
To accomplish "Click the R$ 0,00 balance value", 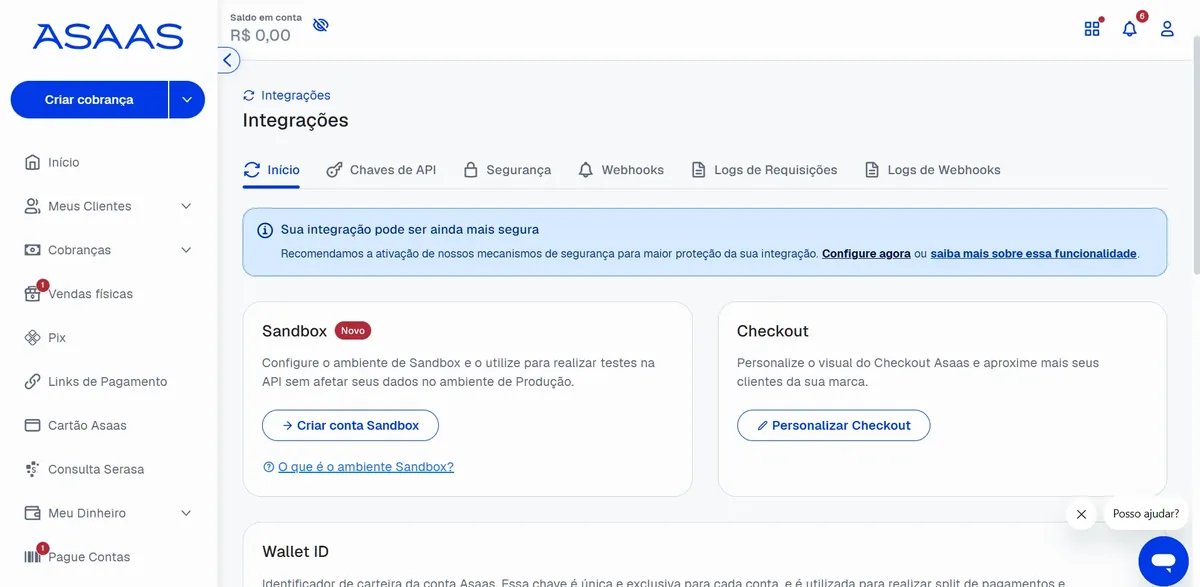I will [x=260, y=35].
